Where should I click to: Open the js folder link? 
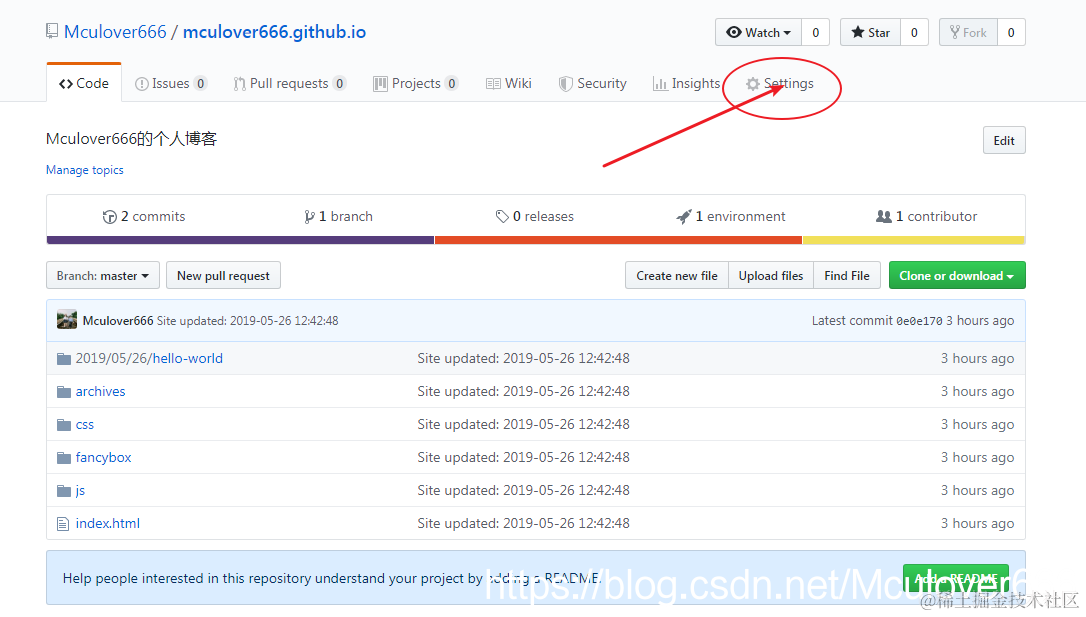(x=80, y=491)
